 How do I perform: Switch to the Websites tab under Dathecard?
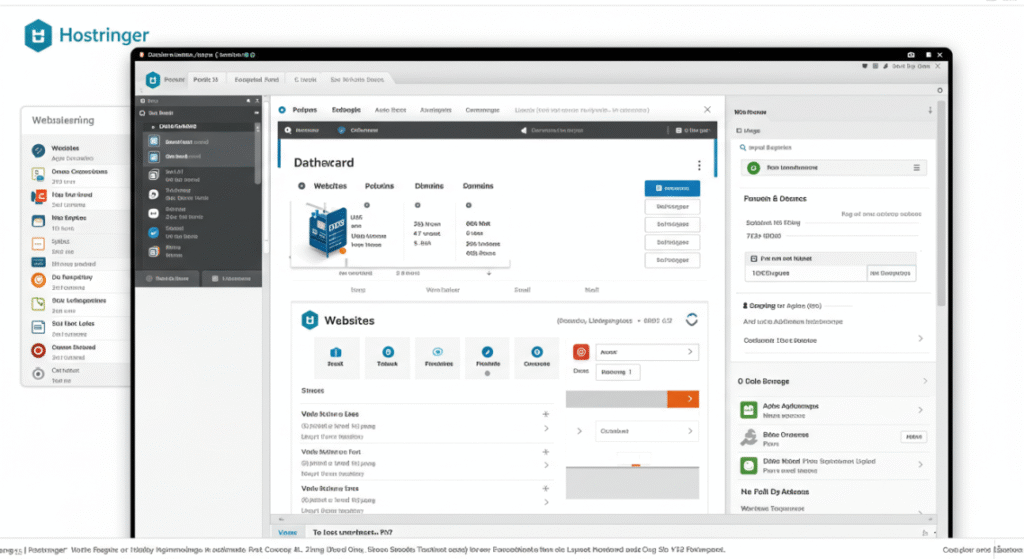[x=330, y=186]
